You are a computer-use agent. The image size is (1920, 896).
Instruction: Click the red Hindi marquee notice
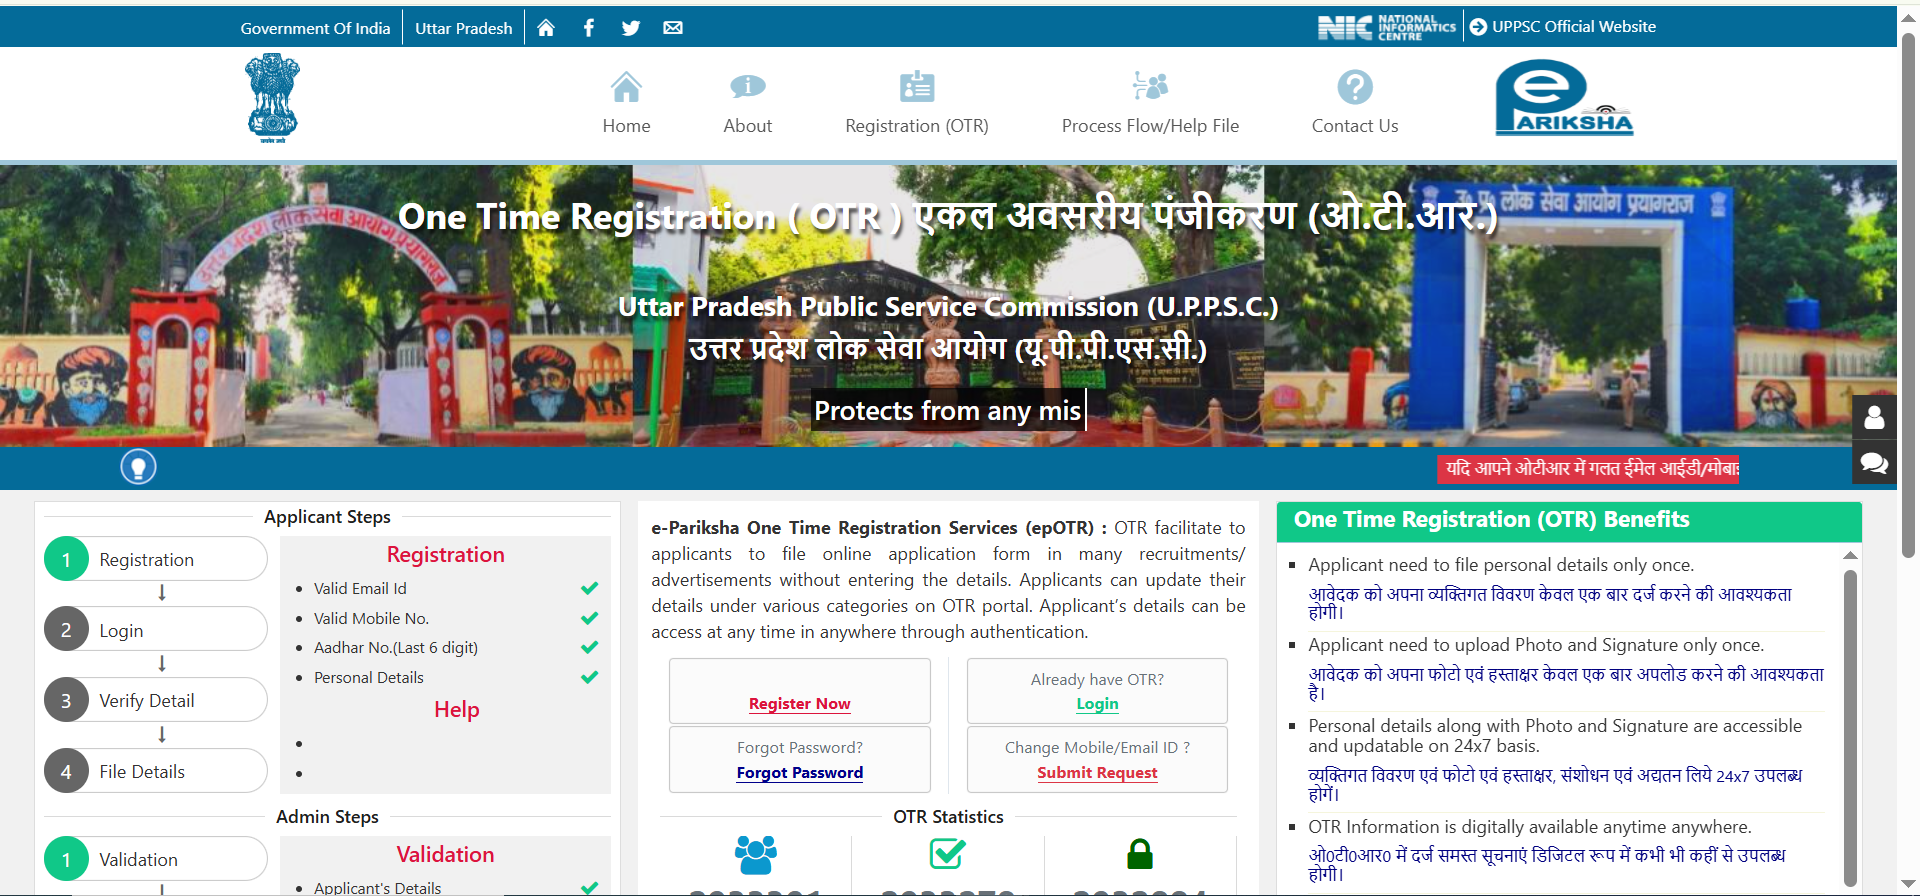[x=1588, y=468]
